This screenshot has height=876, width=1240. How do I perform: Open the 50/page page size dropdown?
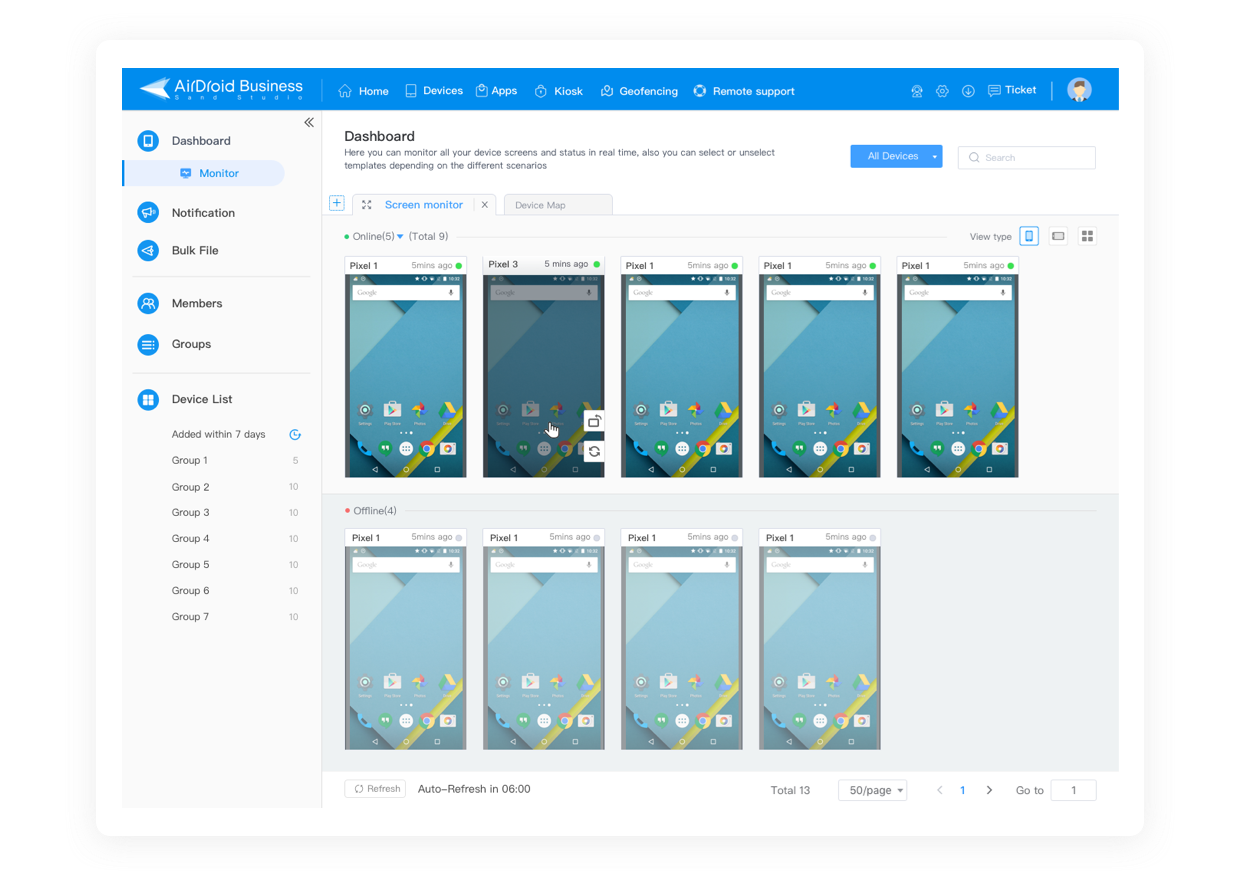tap(871, 790)
